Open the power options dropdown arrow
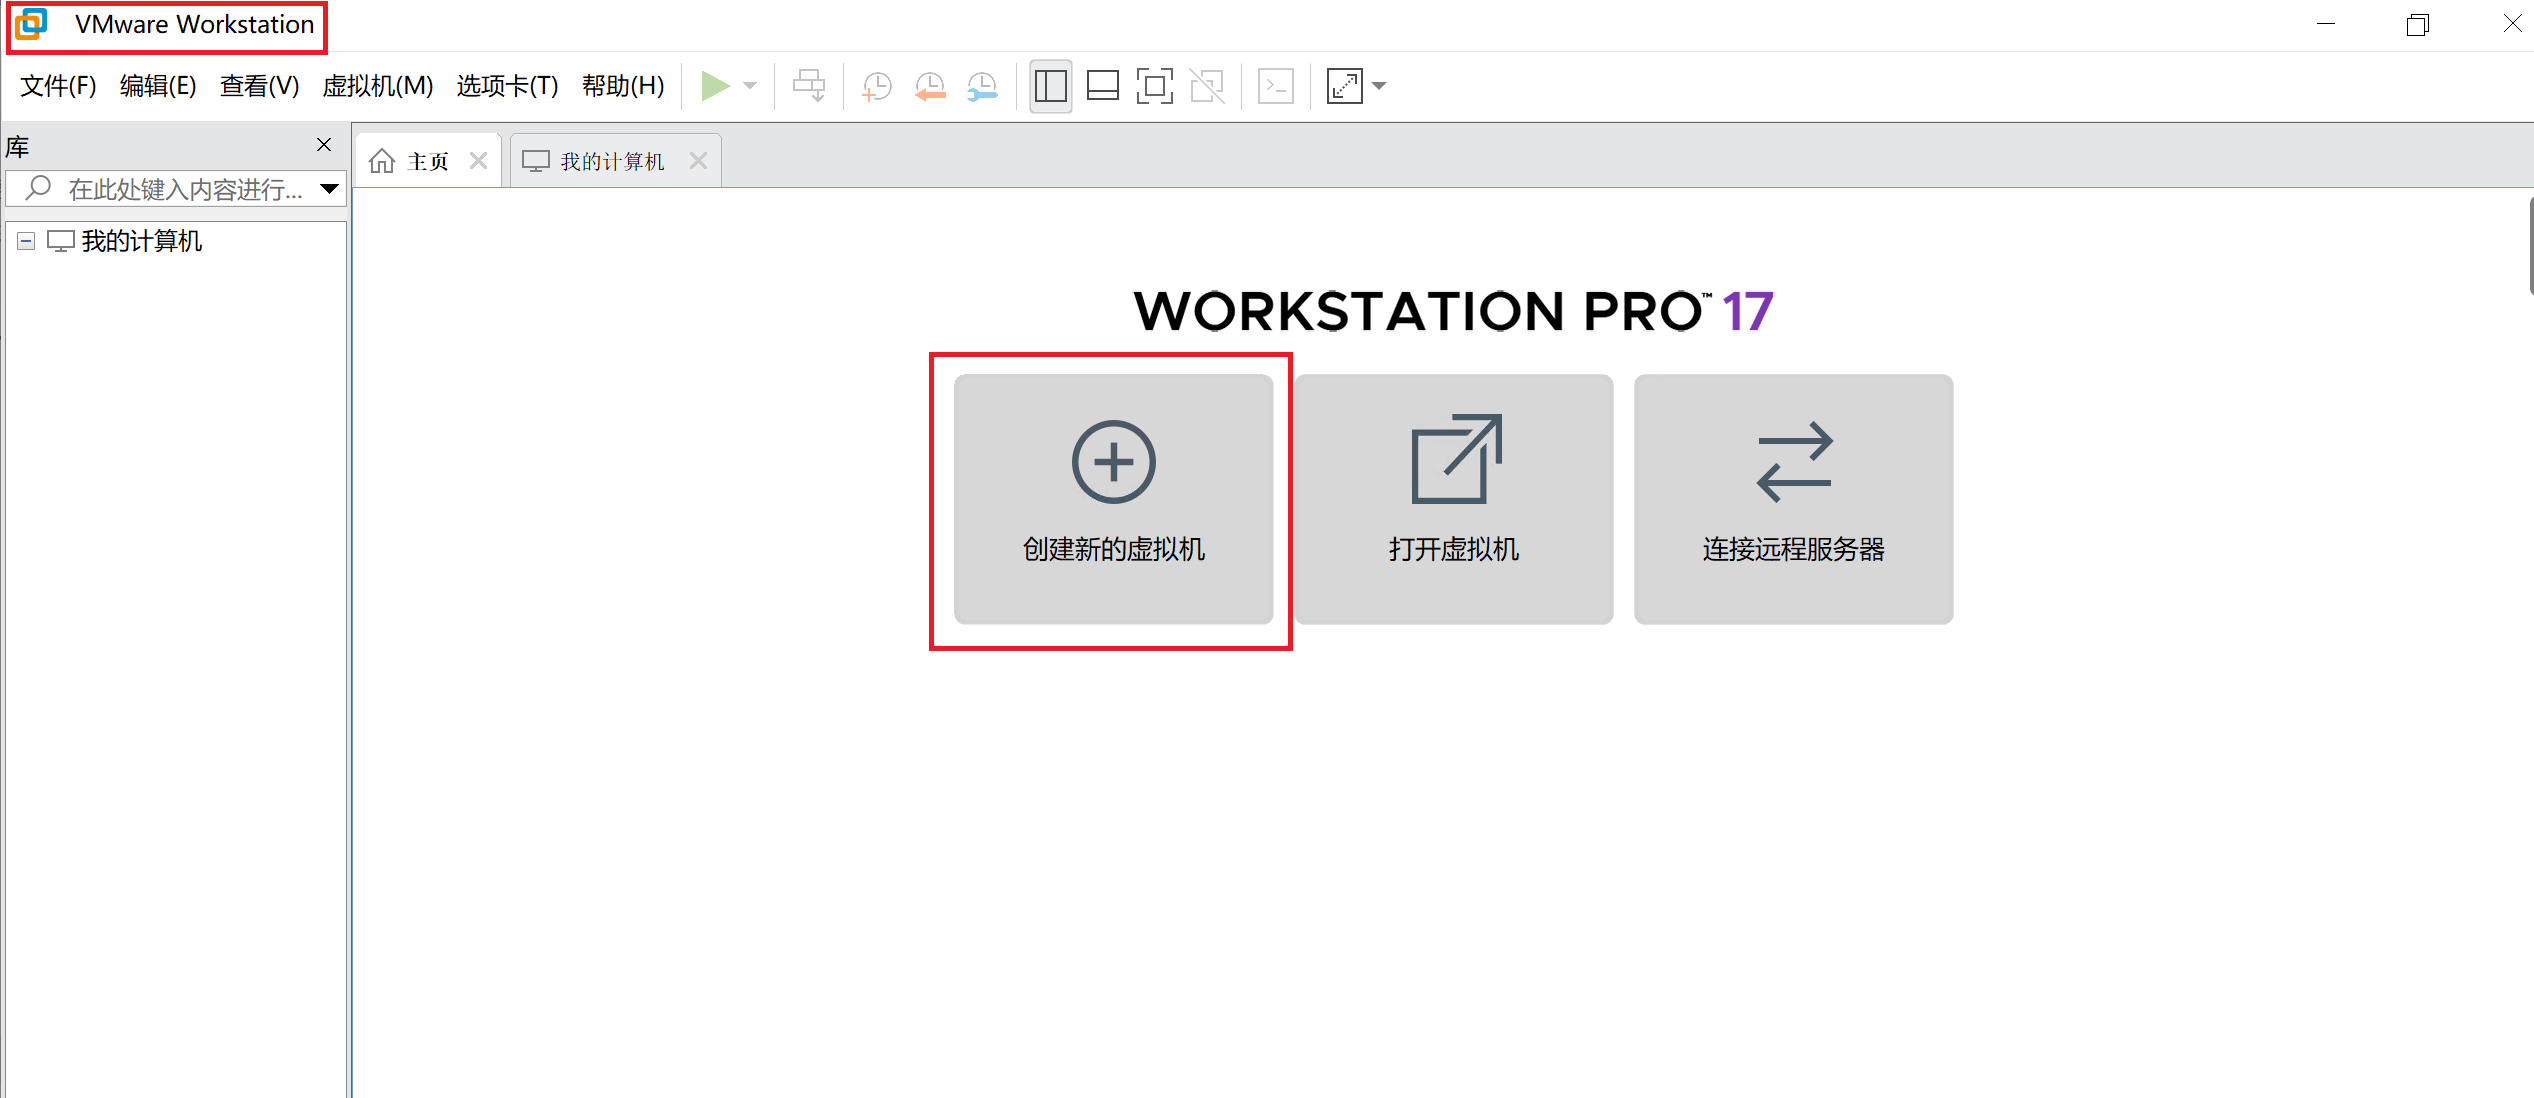Viewport: 2534px width, 1098px height. coord(750,86)
